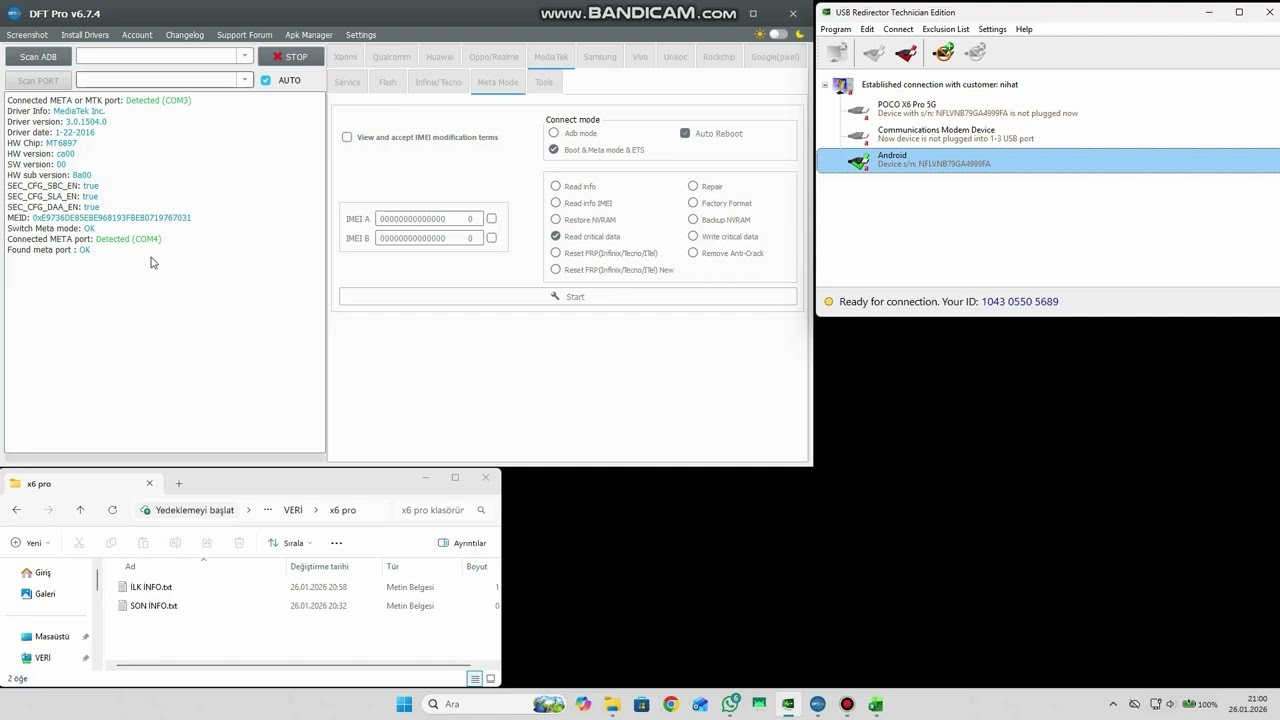
Task: Open Copilot from the taskbar
Action: pos(583,704)
